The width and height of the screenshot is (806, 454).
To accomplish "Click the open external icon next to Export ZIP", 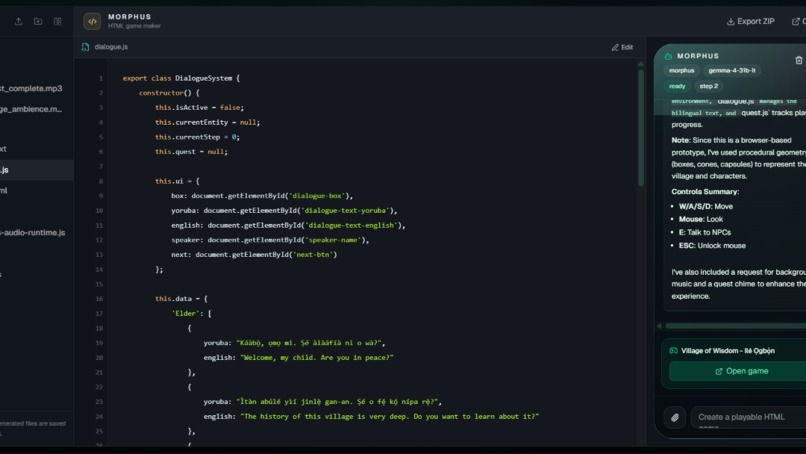I will [x=796, y=22].
